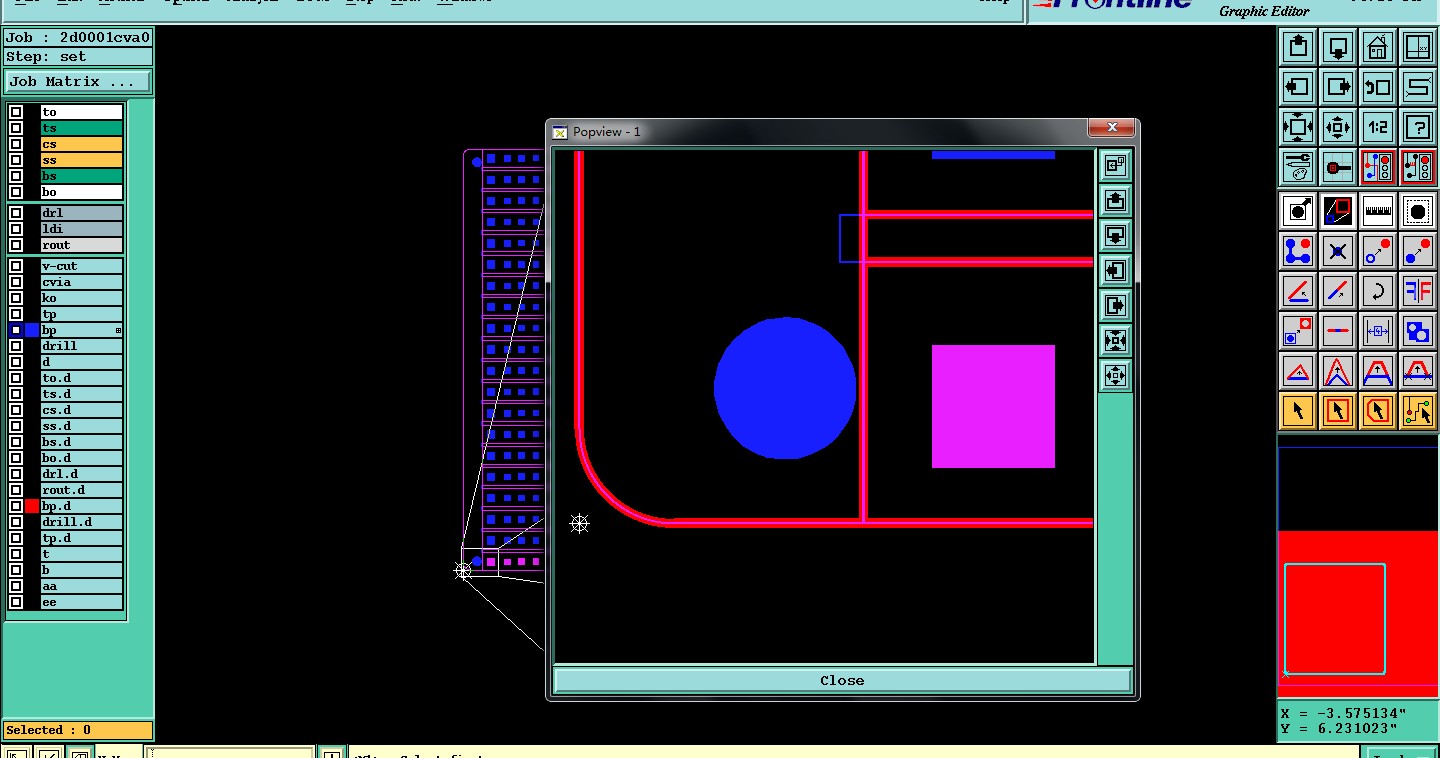Pan view left in main toolbar
This screenshot has width=1440, height=758.
coord(1298,87)
